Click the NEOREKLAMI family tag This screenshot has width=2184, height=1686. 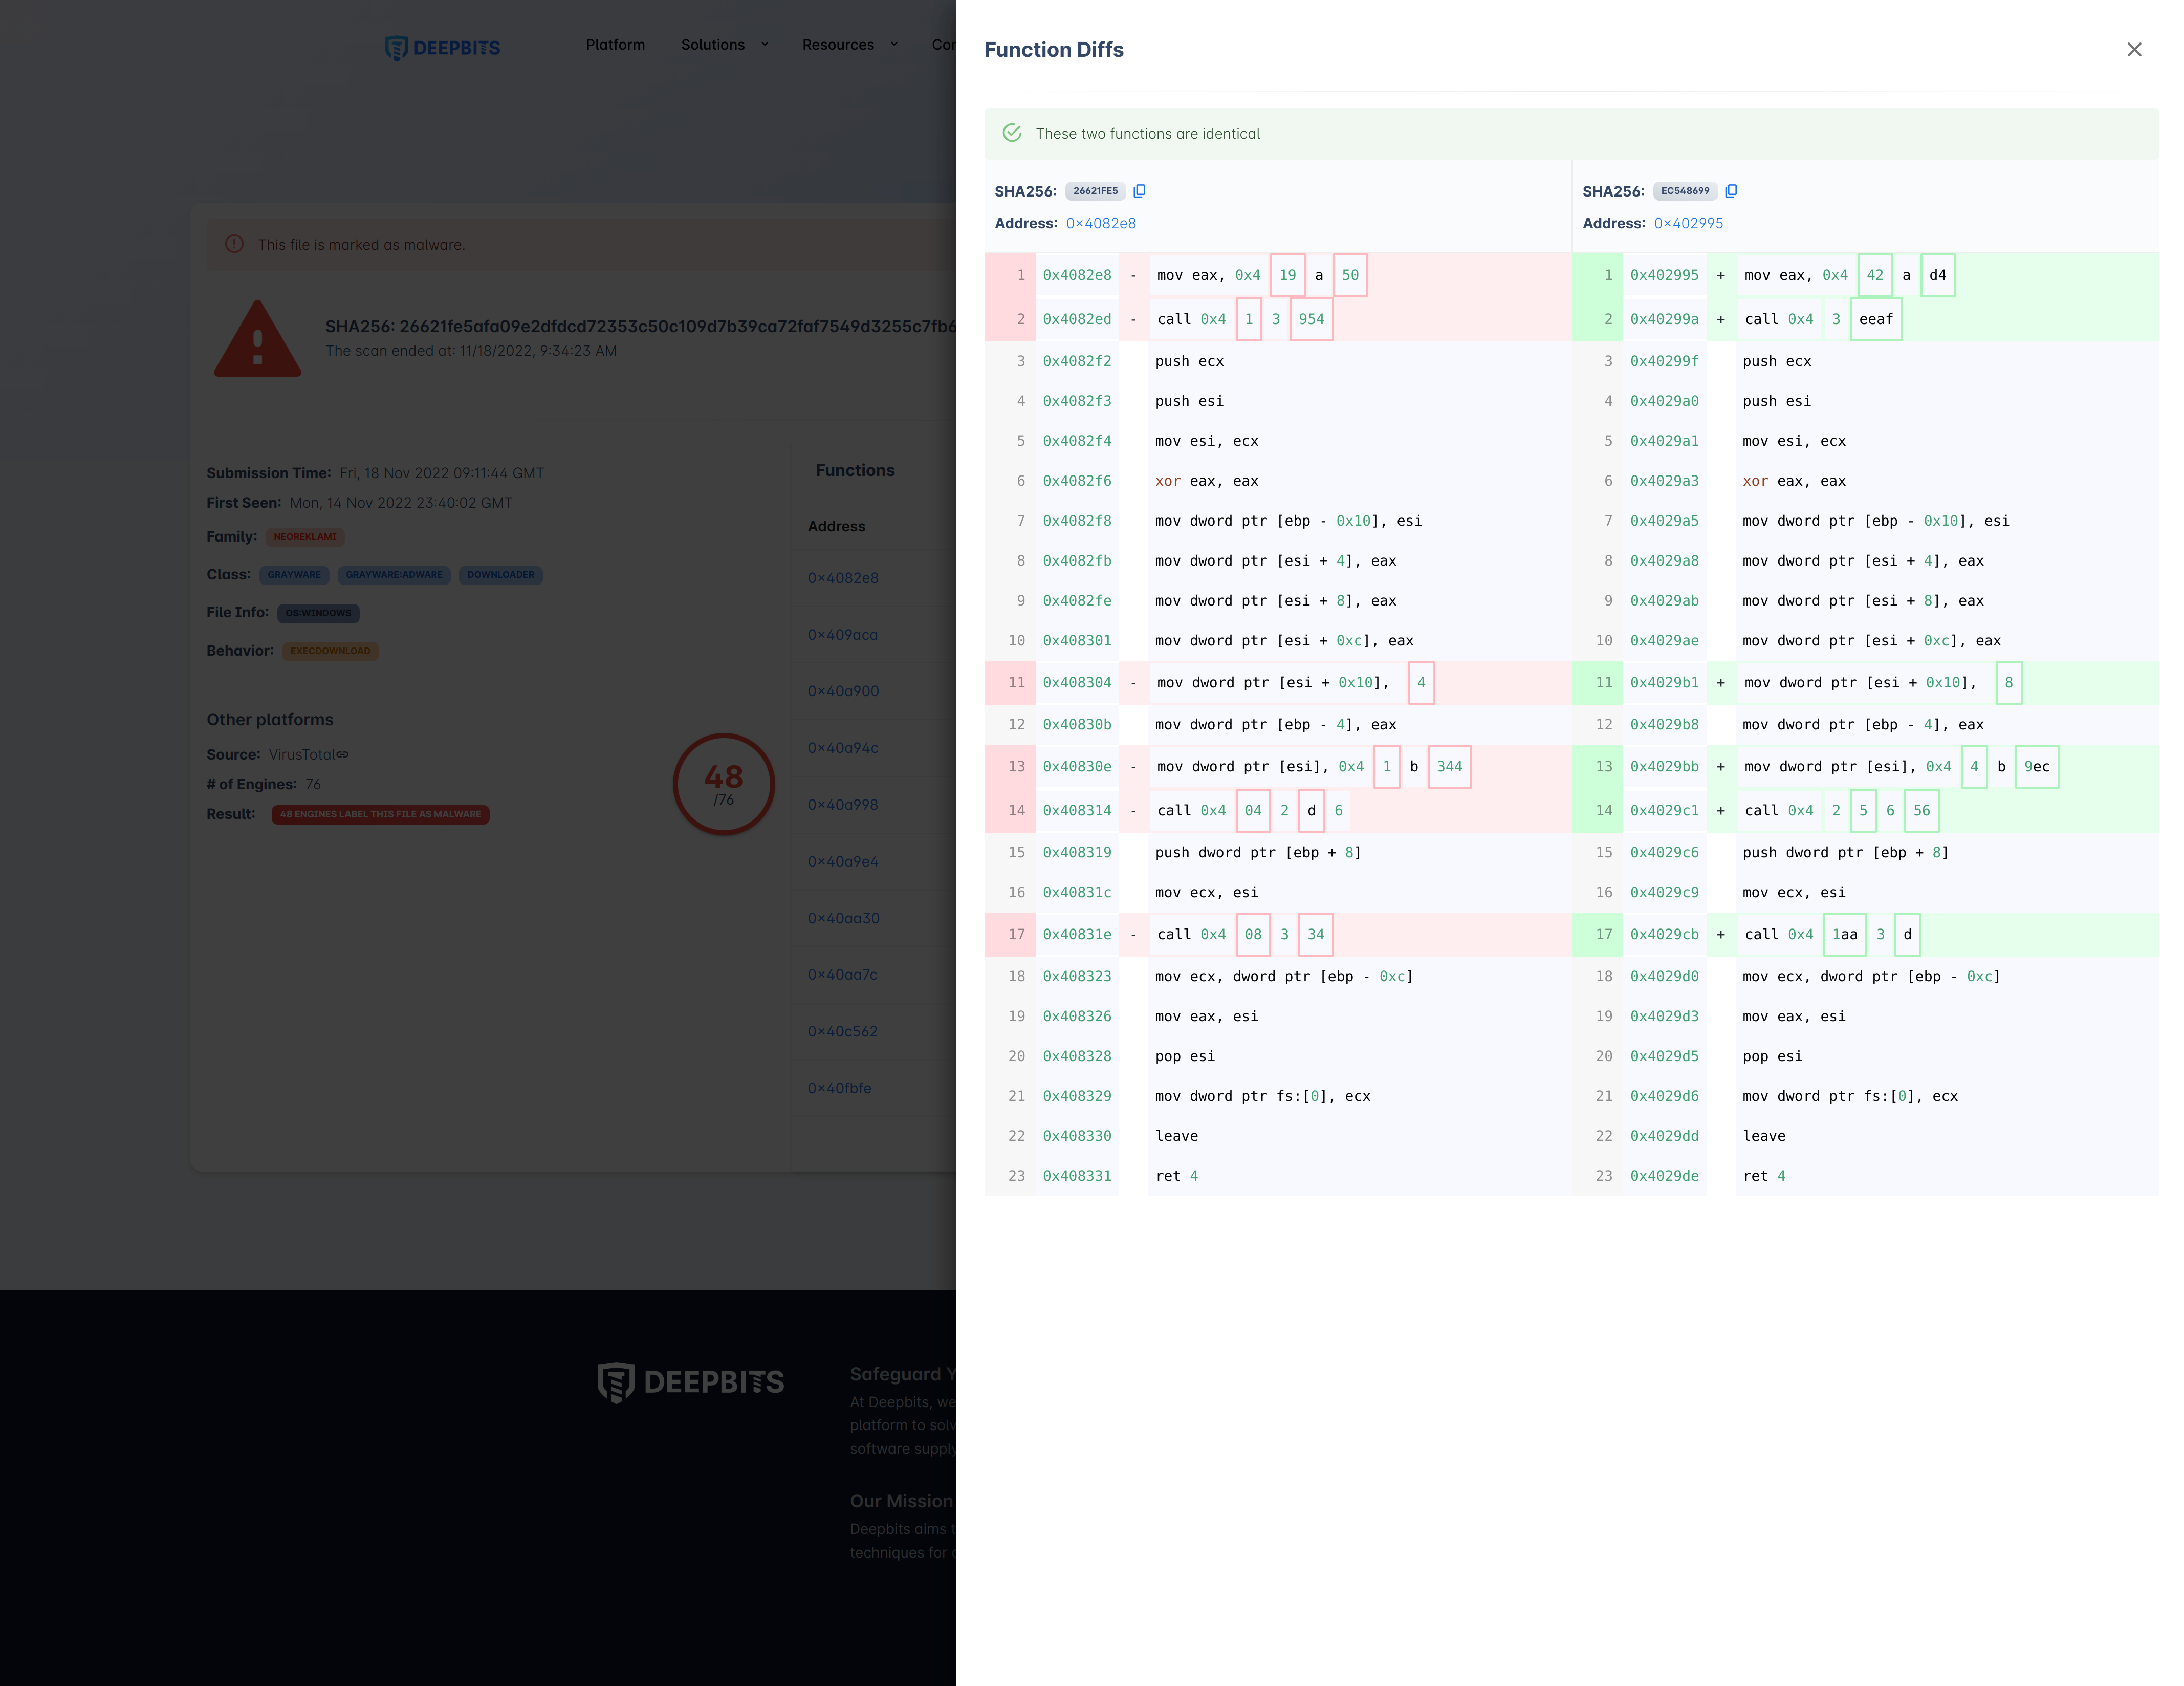[x=305, y=537]
